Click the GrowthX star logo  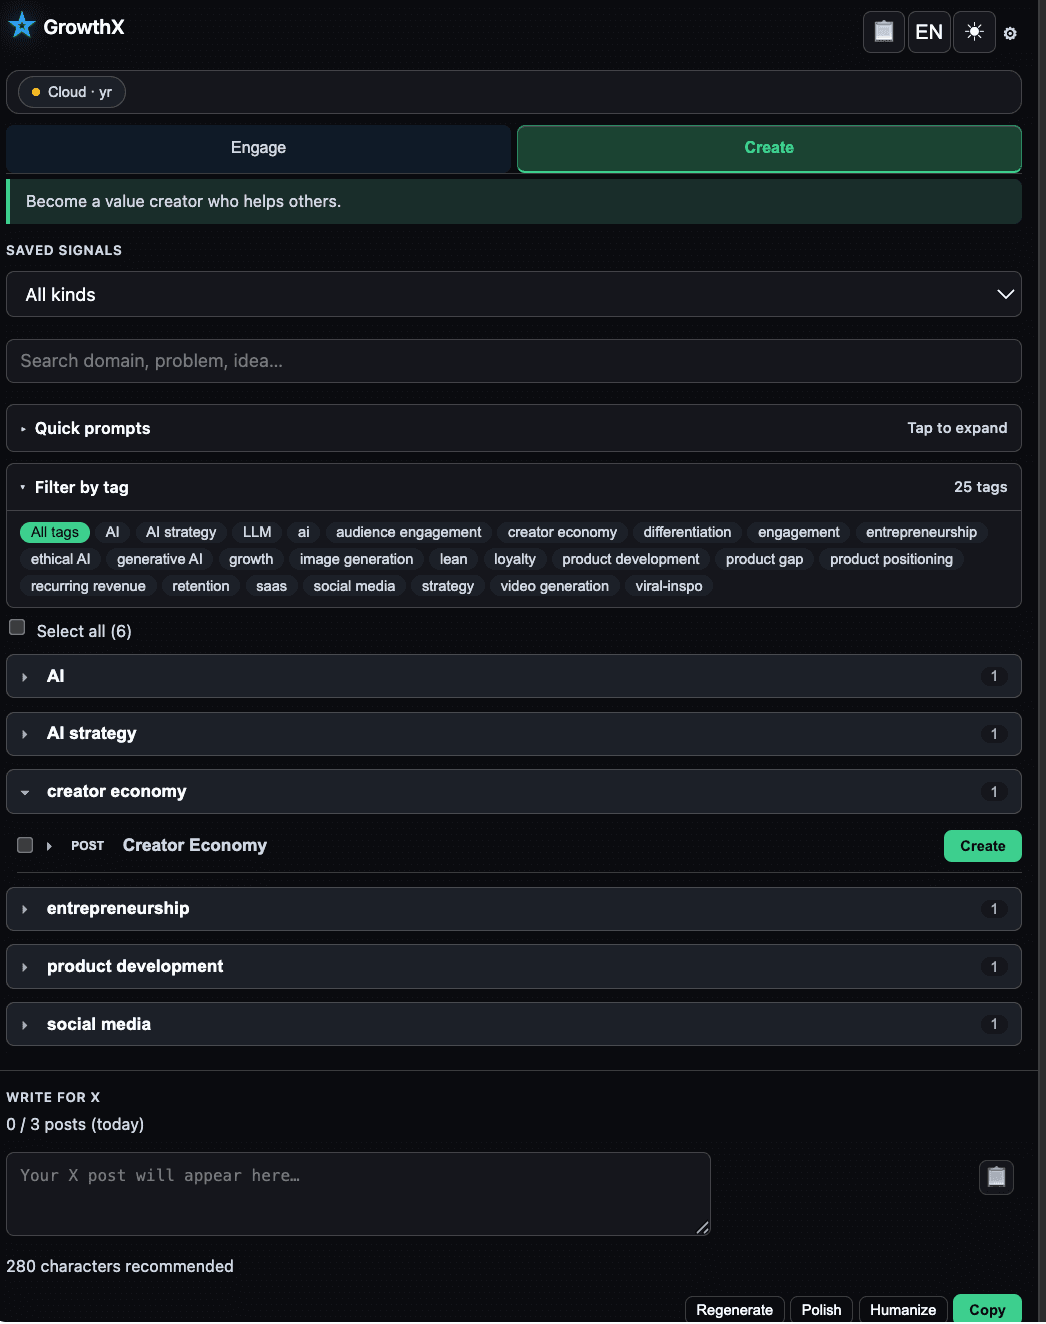tap(21, 26)
